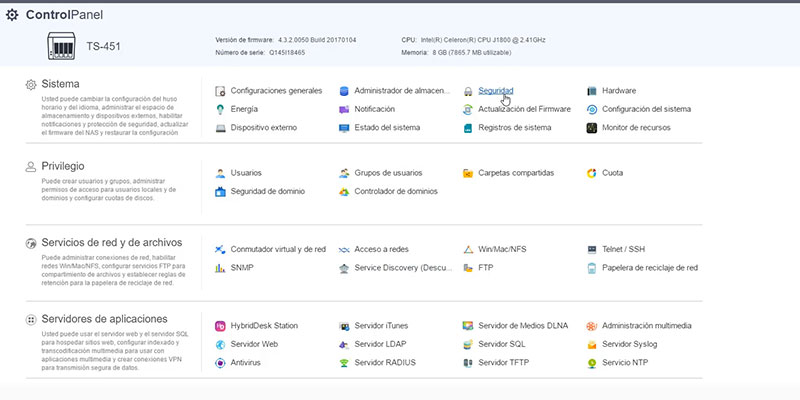Open the Acceso a redes icon
The image size is (800, 400).
[344, 249]
